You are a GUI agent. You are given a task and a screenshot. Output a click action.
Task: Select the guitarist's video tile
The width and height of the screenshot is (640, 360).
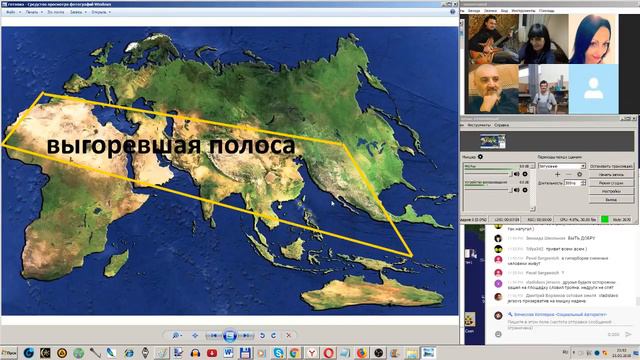493,39
